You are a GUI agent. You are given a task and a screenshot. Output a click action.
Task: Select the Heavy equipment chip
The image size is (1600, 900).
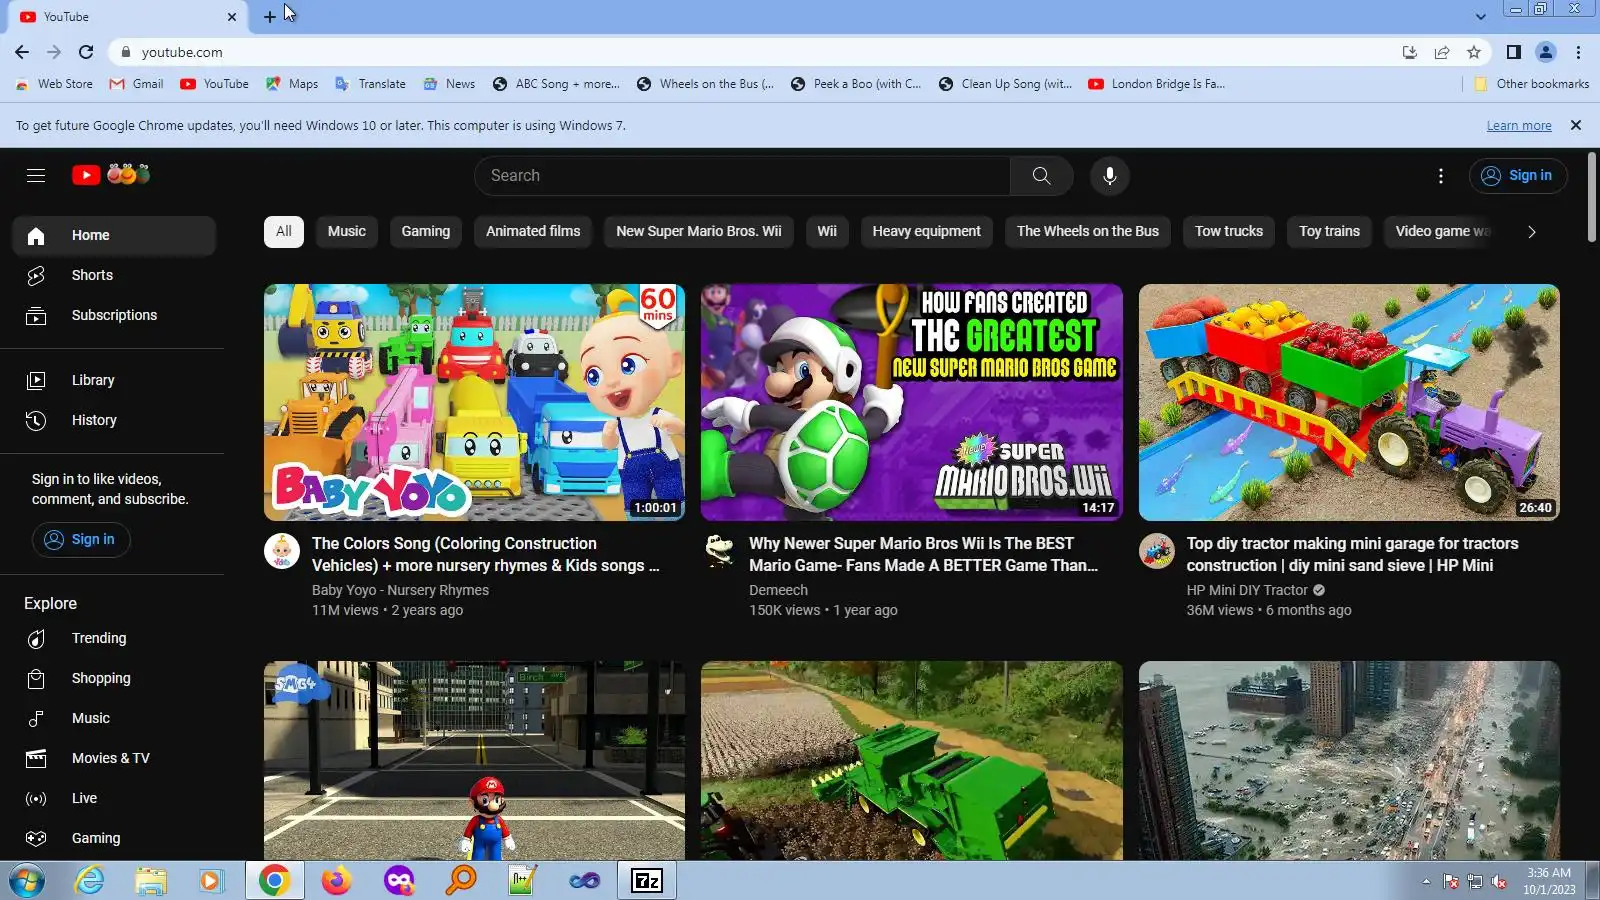pos(927,231)
